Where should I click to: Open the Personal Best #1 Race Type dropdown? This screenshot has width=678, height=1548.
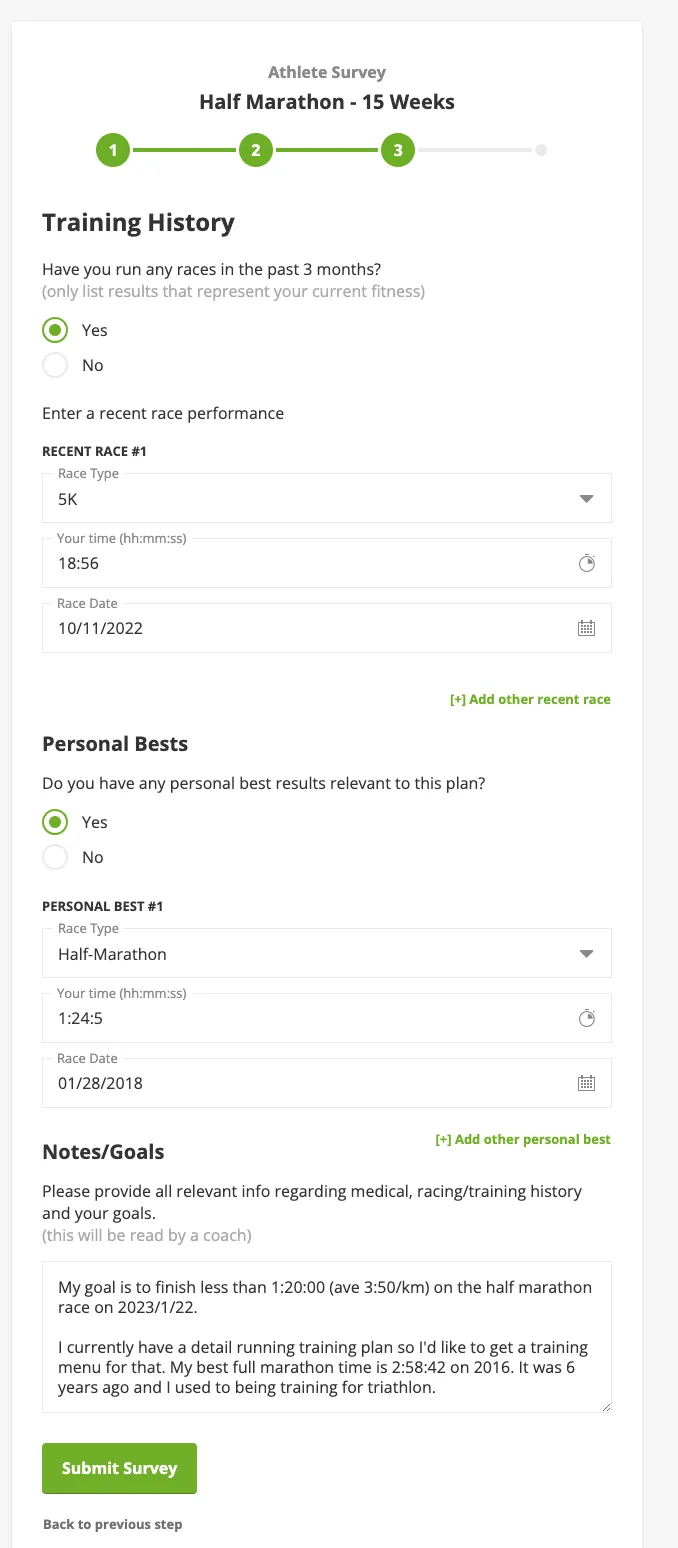click(326, 954)
